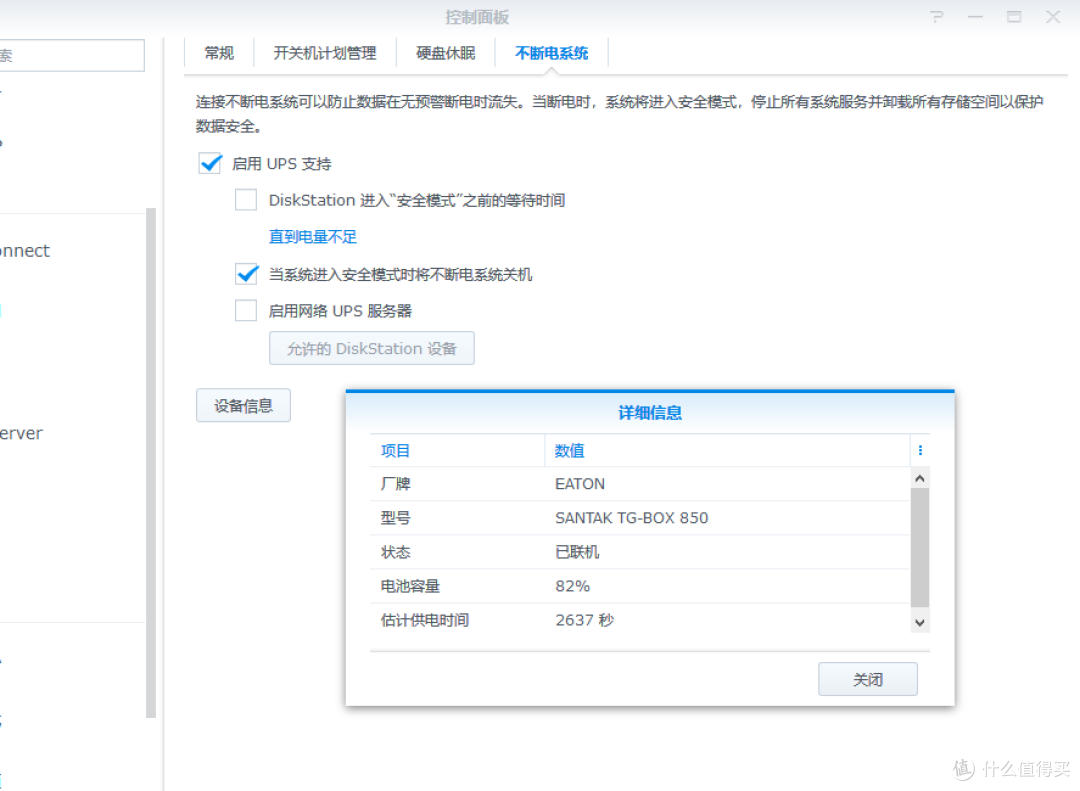Screen dimensions: 1080x791
Task: Click the 直到电量不足 link
Action: pos(313,237)
